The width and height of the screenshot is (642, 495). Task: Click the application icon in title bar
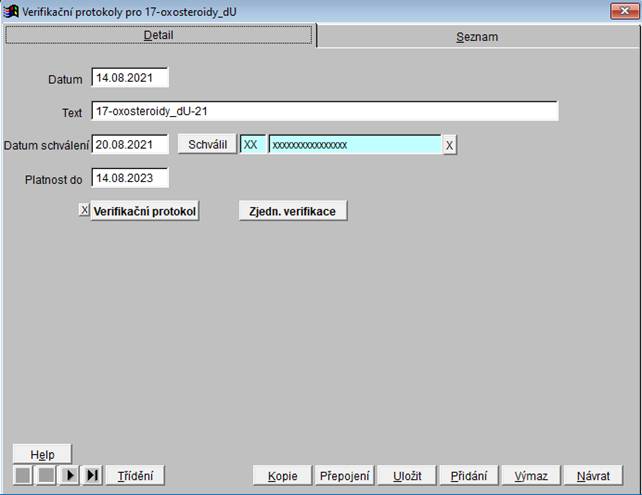12,11
